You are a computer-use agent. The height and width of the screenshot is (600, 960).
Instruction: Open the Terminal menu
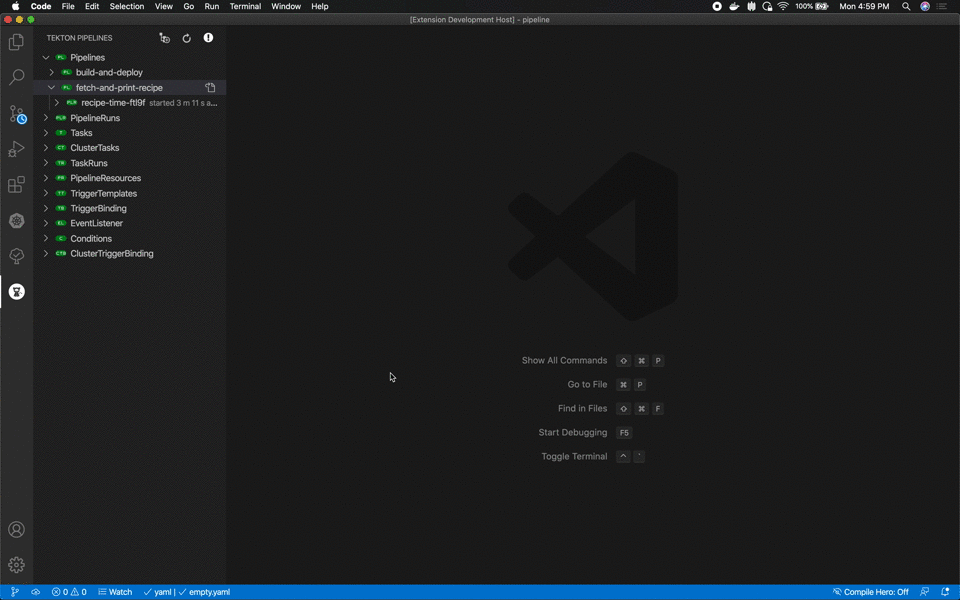246,6
